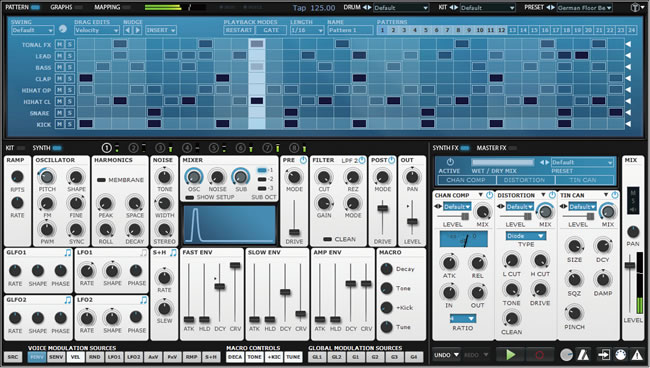Solo the SNARE track

click(x=70, y=113)
